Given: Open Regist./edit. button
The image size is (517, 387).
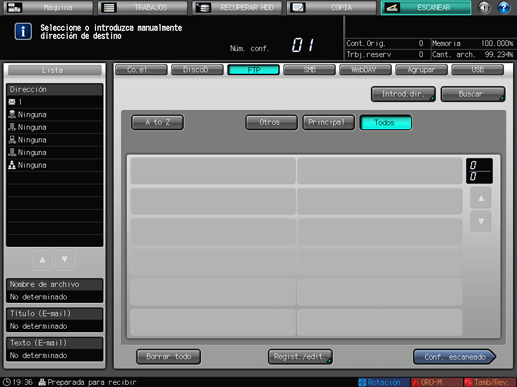Looking at the screenshot, I should (300, 357).
